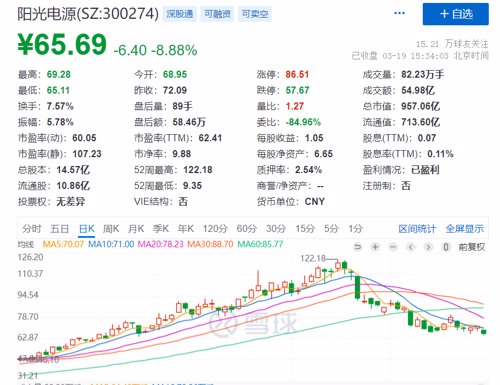This screenshot has height=385, width=500.
Task: Click the 可卖空 tag
Action: coord(255,14)
